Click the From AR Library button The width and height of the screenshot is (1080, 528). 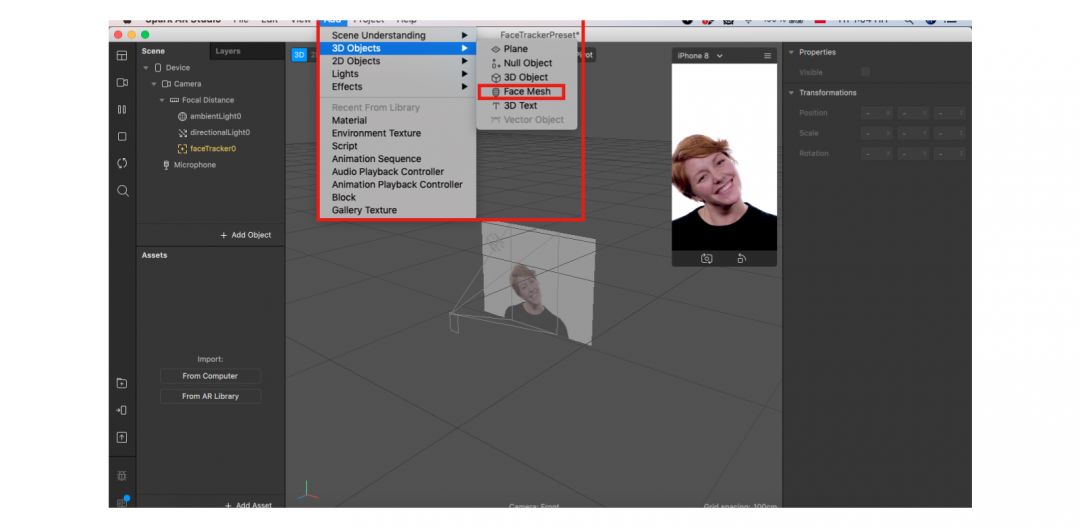pos(210,396)
